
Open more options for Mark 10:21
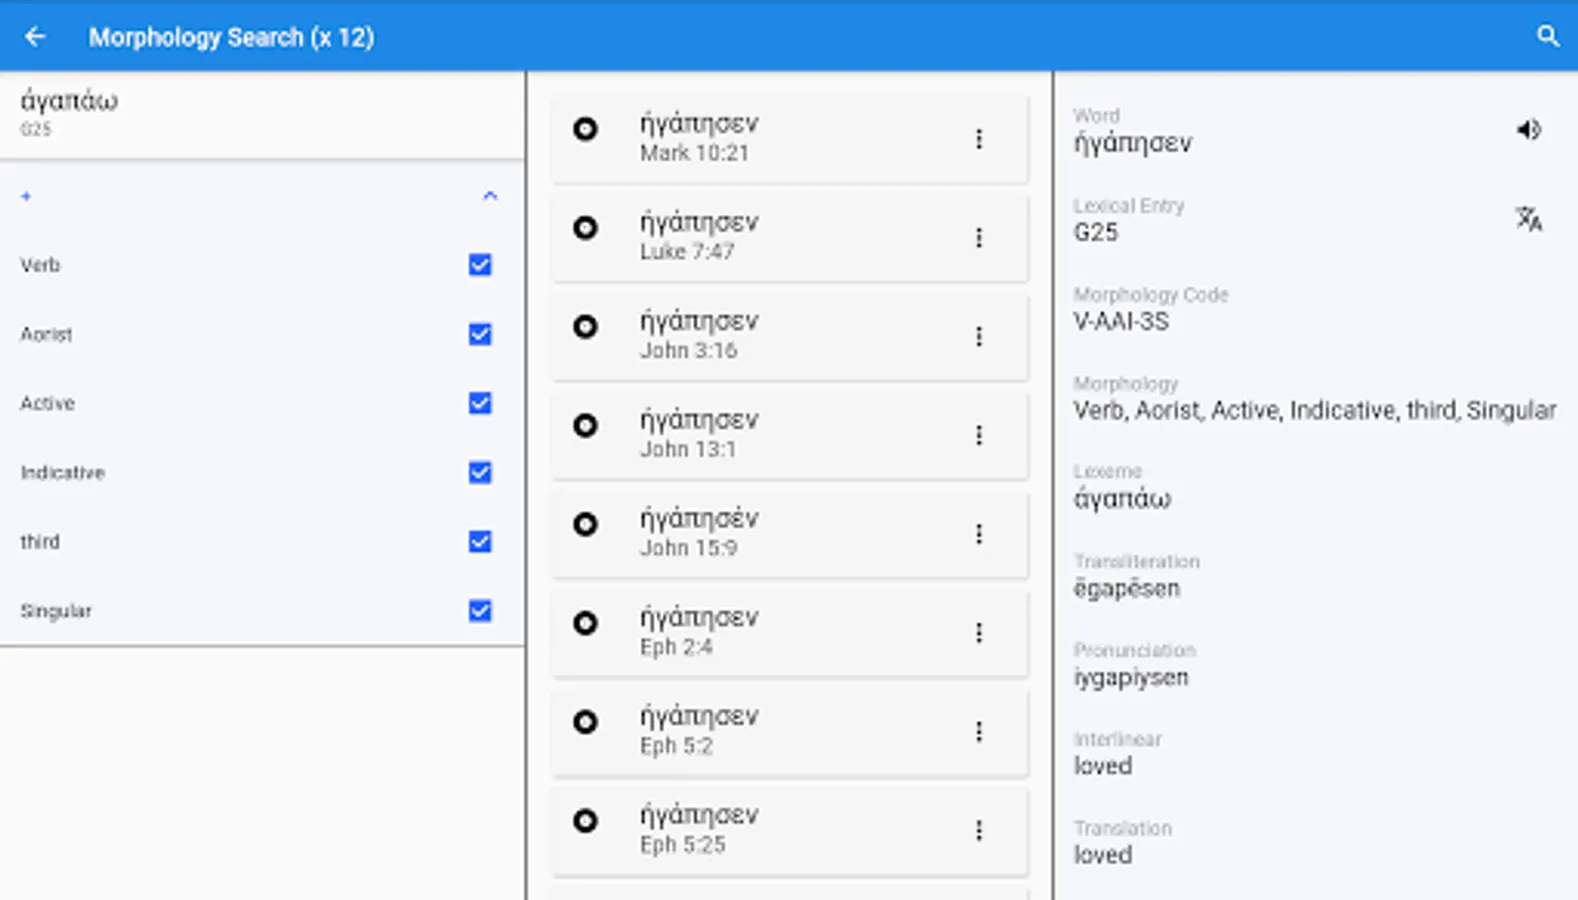979,139
